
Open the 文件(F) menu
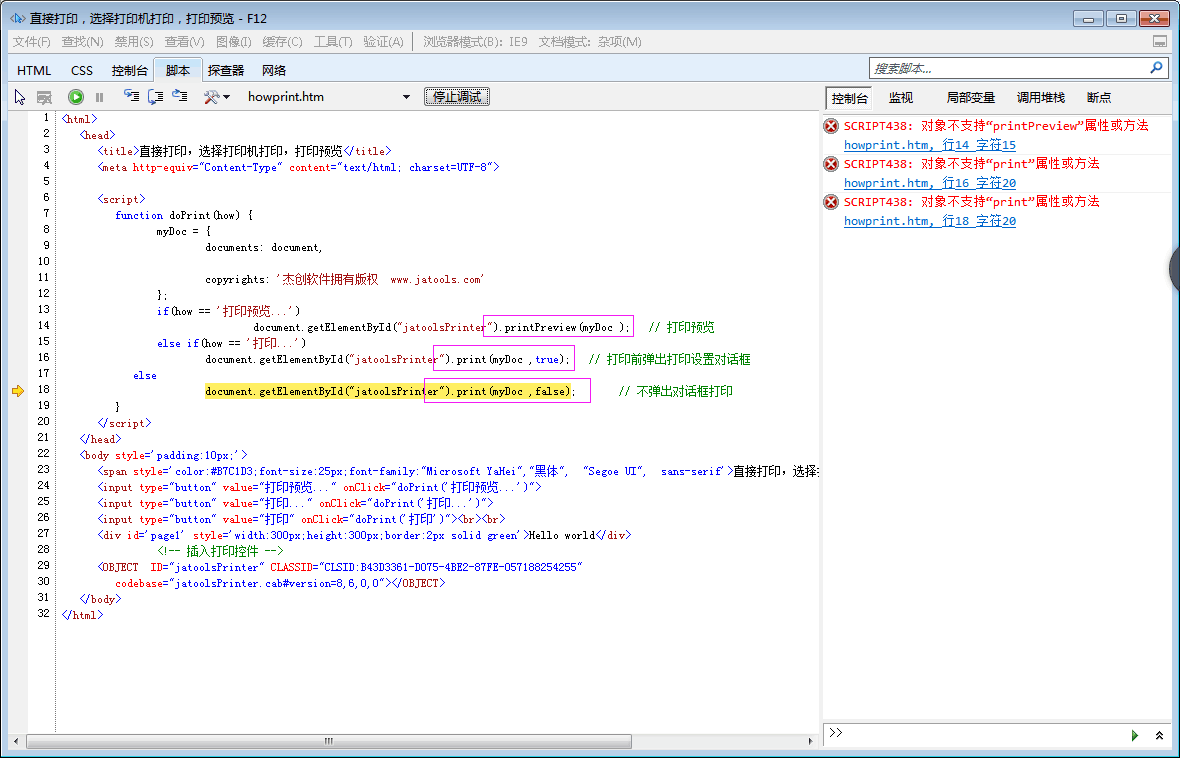pos(32,42)
